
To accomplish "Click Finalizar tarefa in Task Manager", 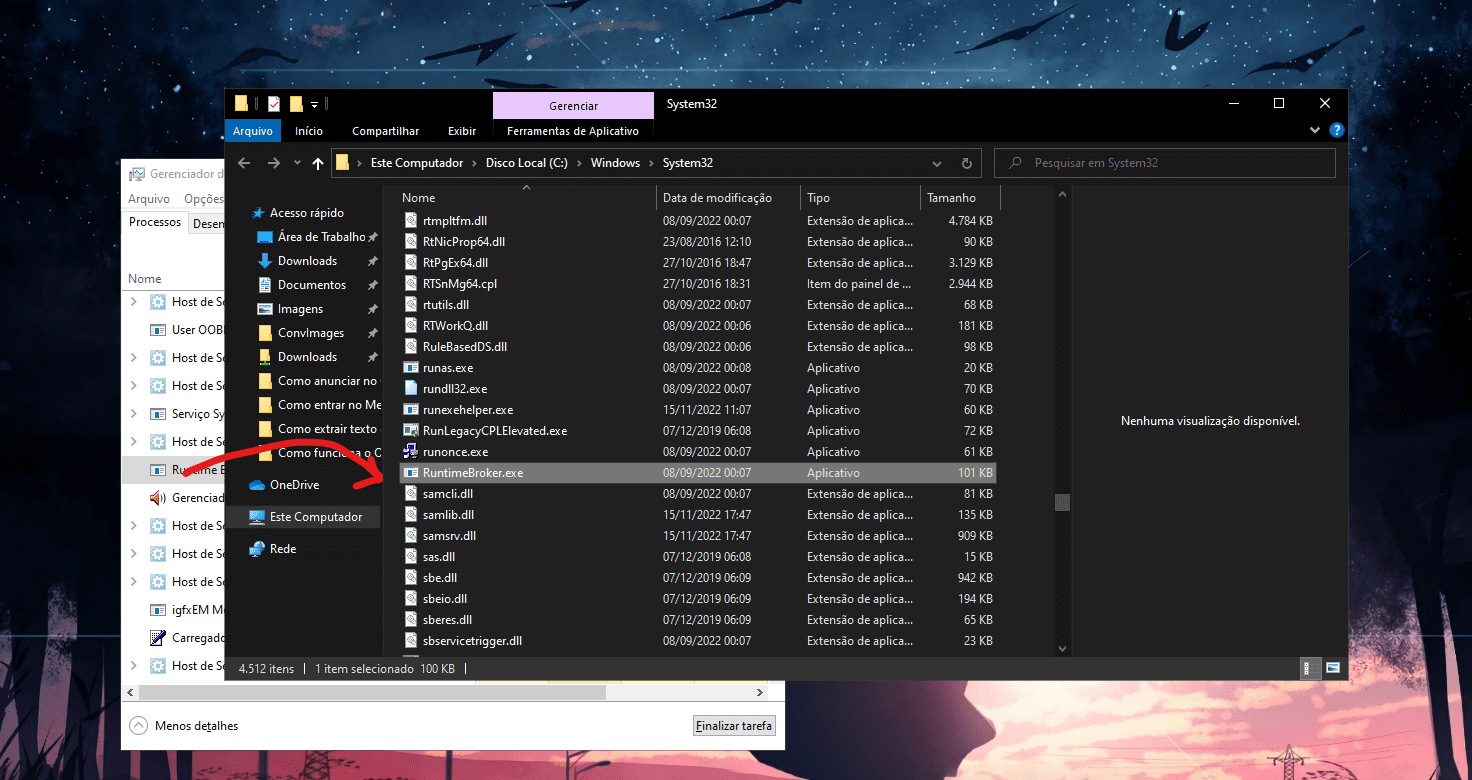I will (x=734, y=726).
